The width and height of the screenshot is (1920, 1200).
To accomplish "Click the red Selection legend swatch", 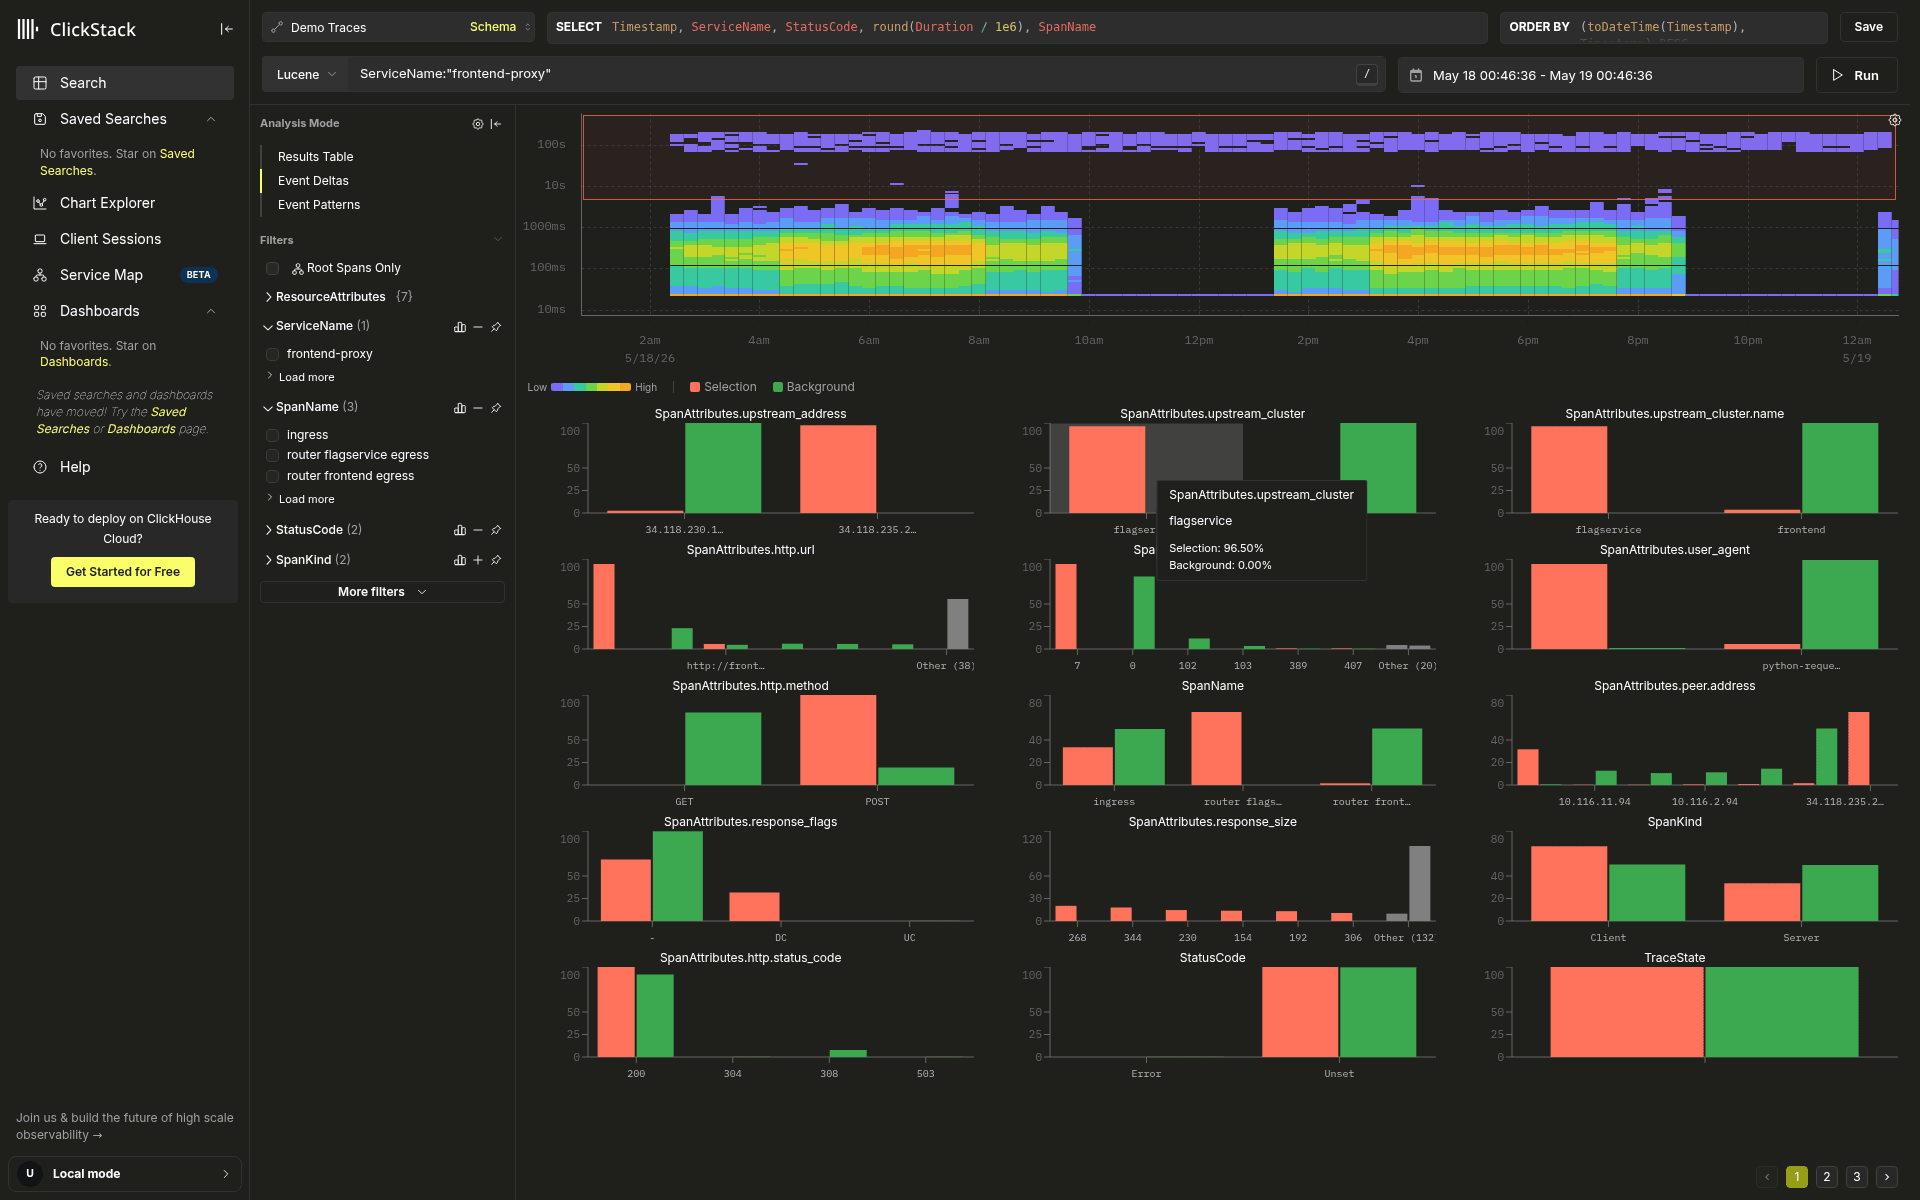I will coord(695,387).
